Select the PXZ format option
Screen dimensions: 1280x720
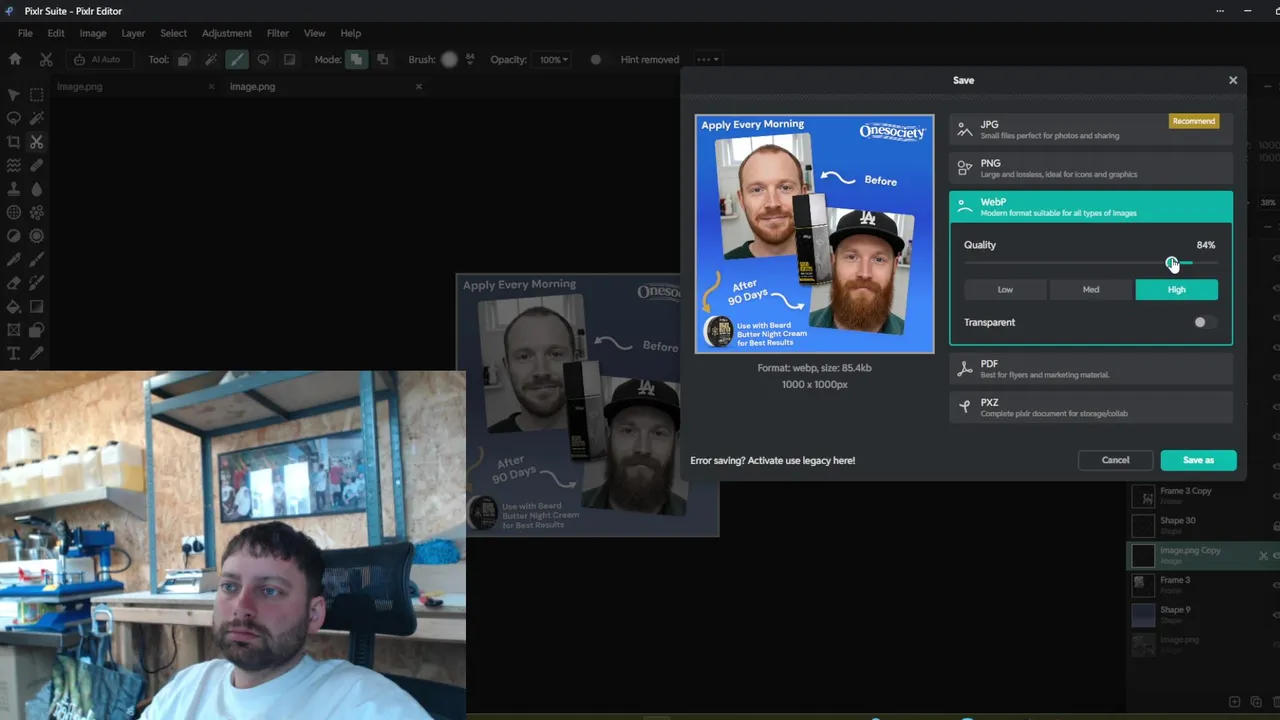click(x=1090, y=407)
